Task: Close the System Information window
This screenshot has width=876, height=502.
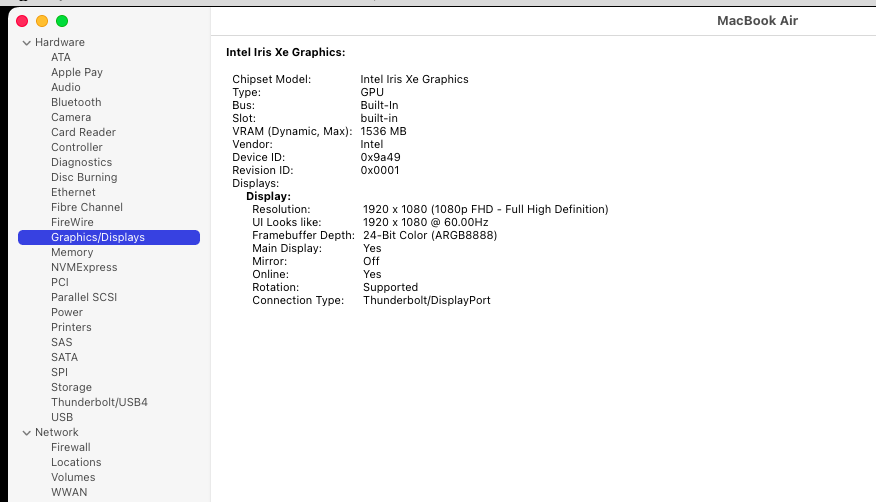Action: [22, 21]
